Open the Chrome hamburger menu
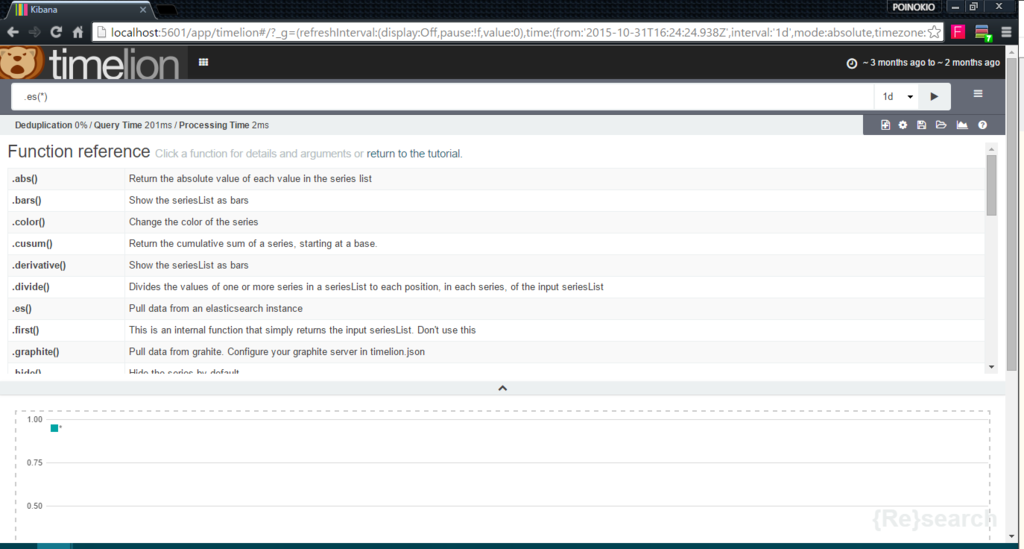This screenshot has width=1024, height=549. click(1006, 32)
